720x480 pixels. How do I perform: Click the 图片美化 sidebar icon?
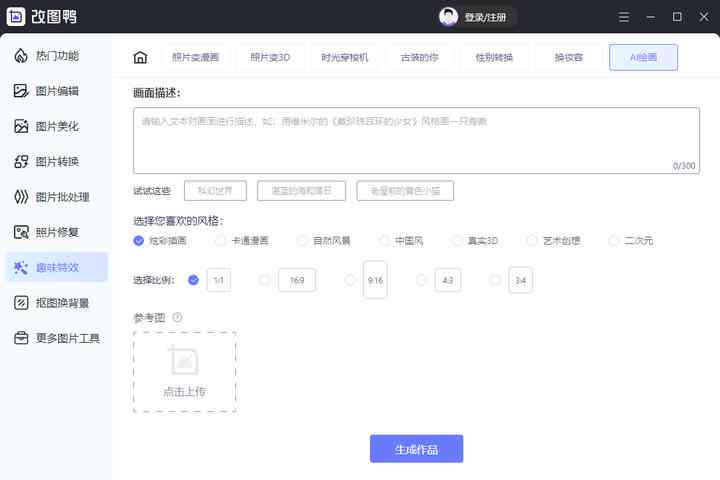[21, 126]
